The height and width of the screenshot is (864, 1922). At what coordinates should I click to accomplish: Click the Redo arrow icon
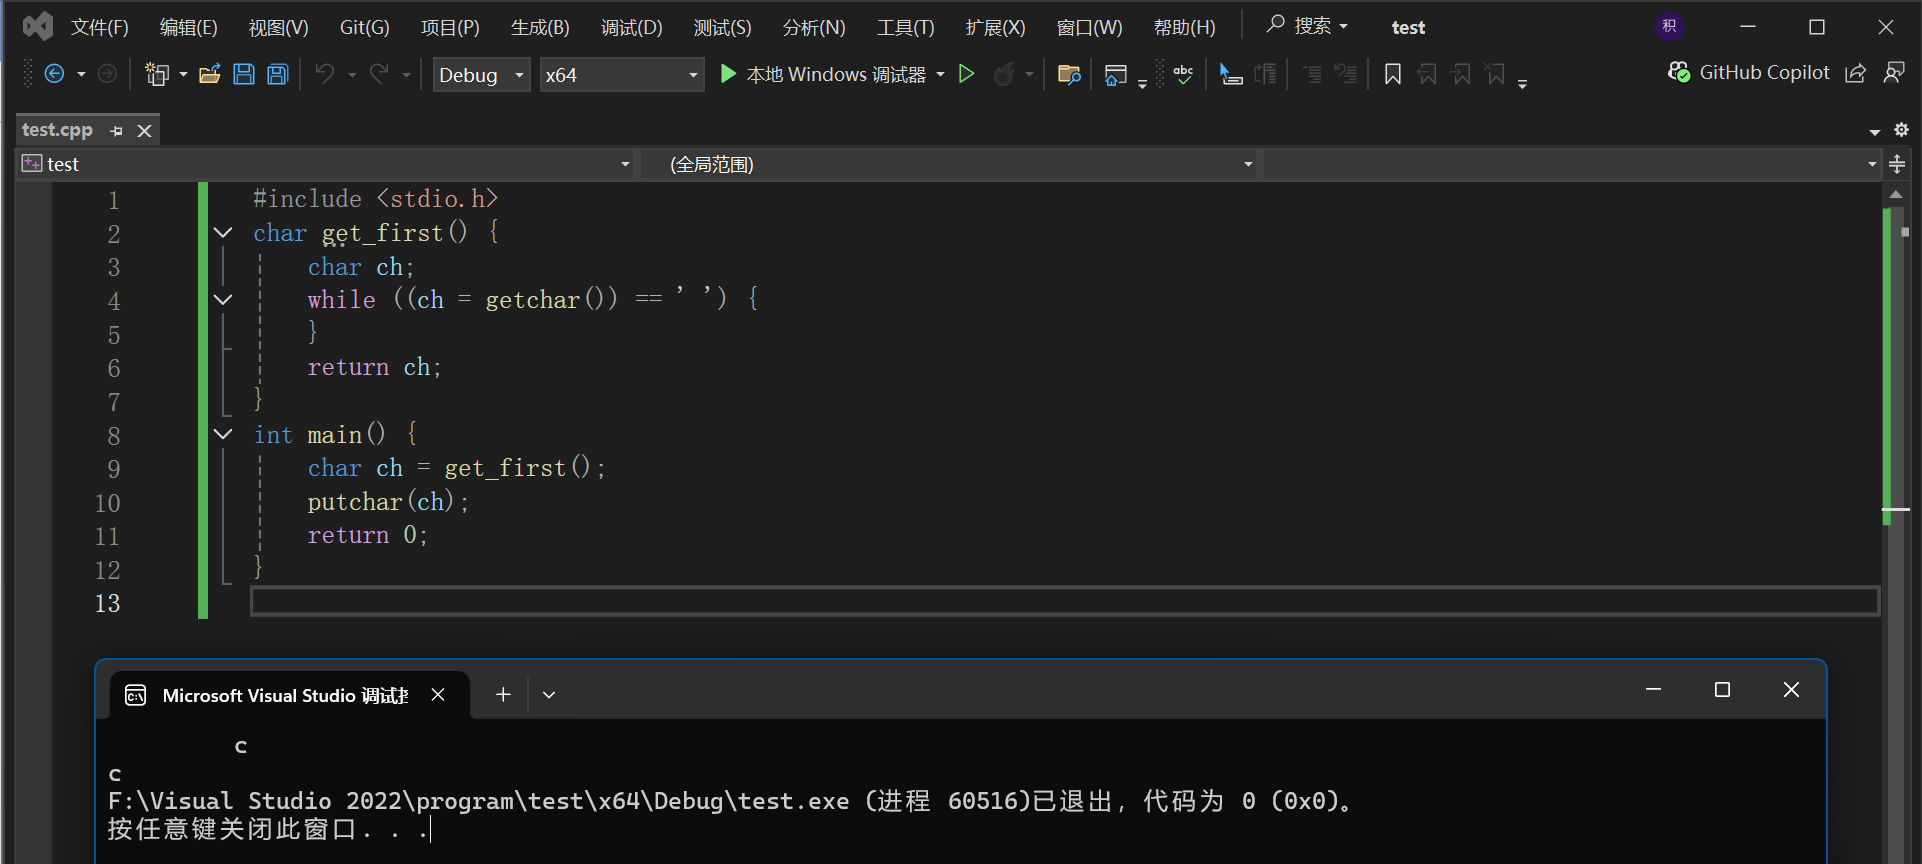point(379,74)
